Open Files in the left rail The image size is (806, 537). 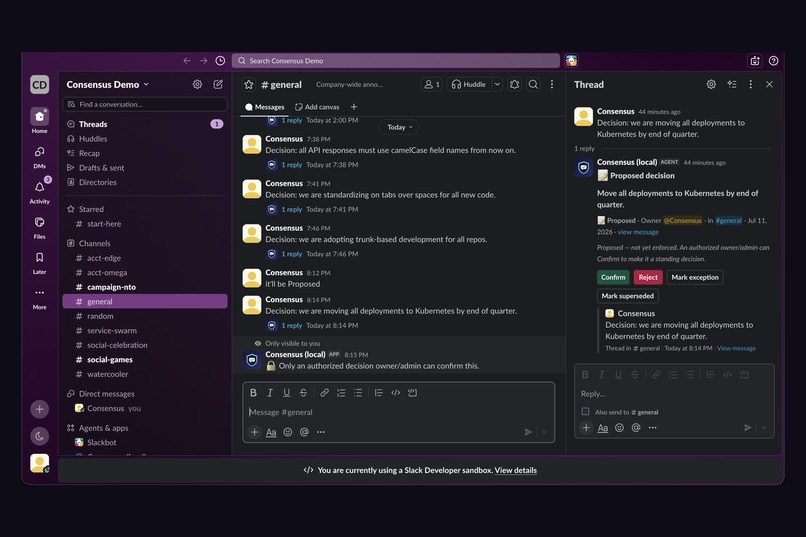pos(40,227)
